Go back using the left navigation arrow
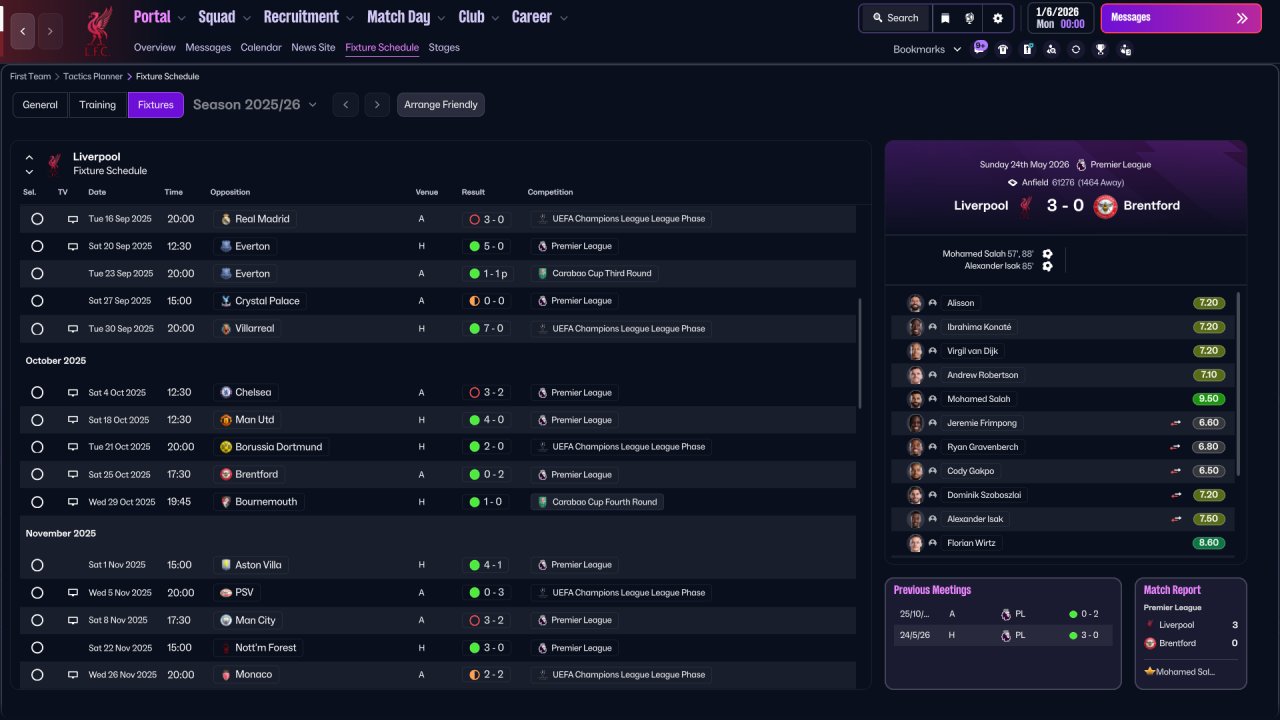Screen dimensions: 1280x720 point(23,31)
